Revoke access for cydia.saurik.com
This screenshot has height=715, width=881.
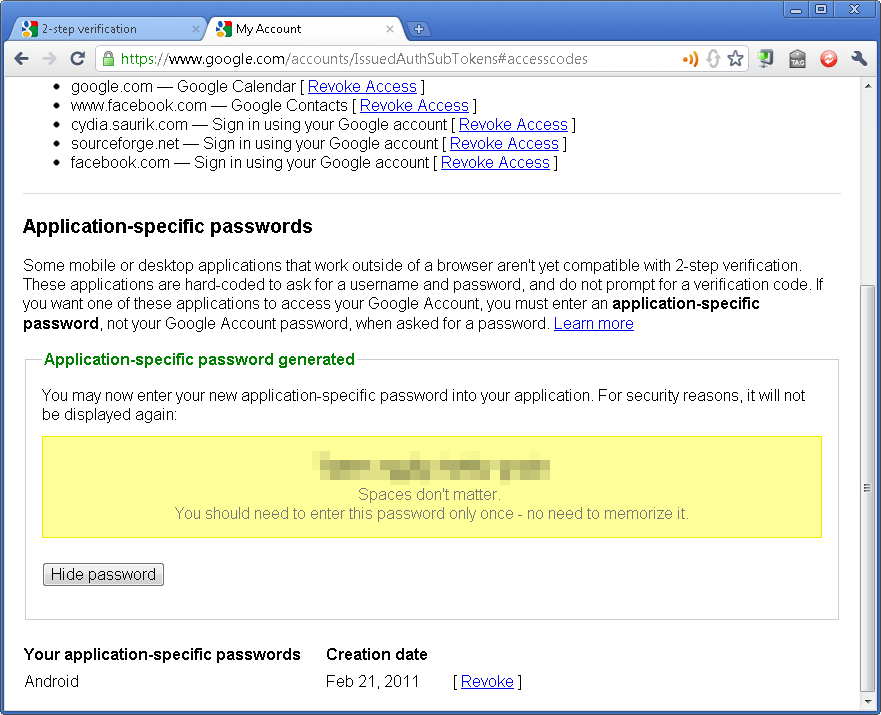[513, 125]
